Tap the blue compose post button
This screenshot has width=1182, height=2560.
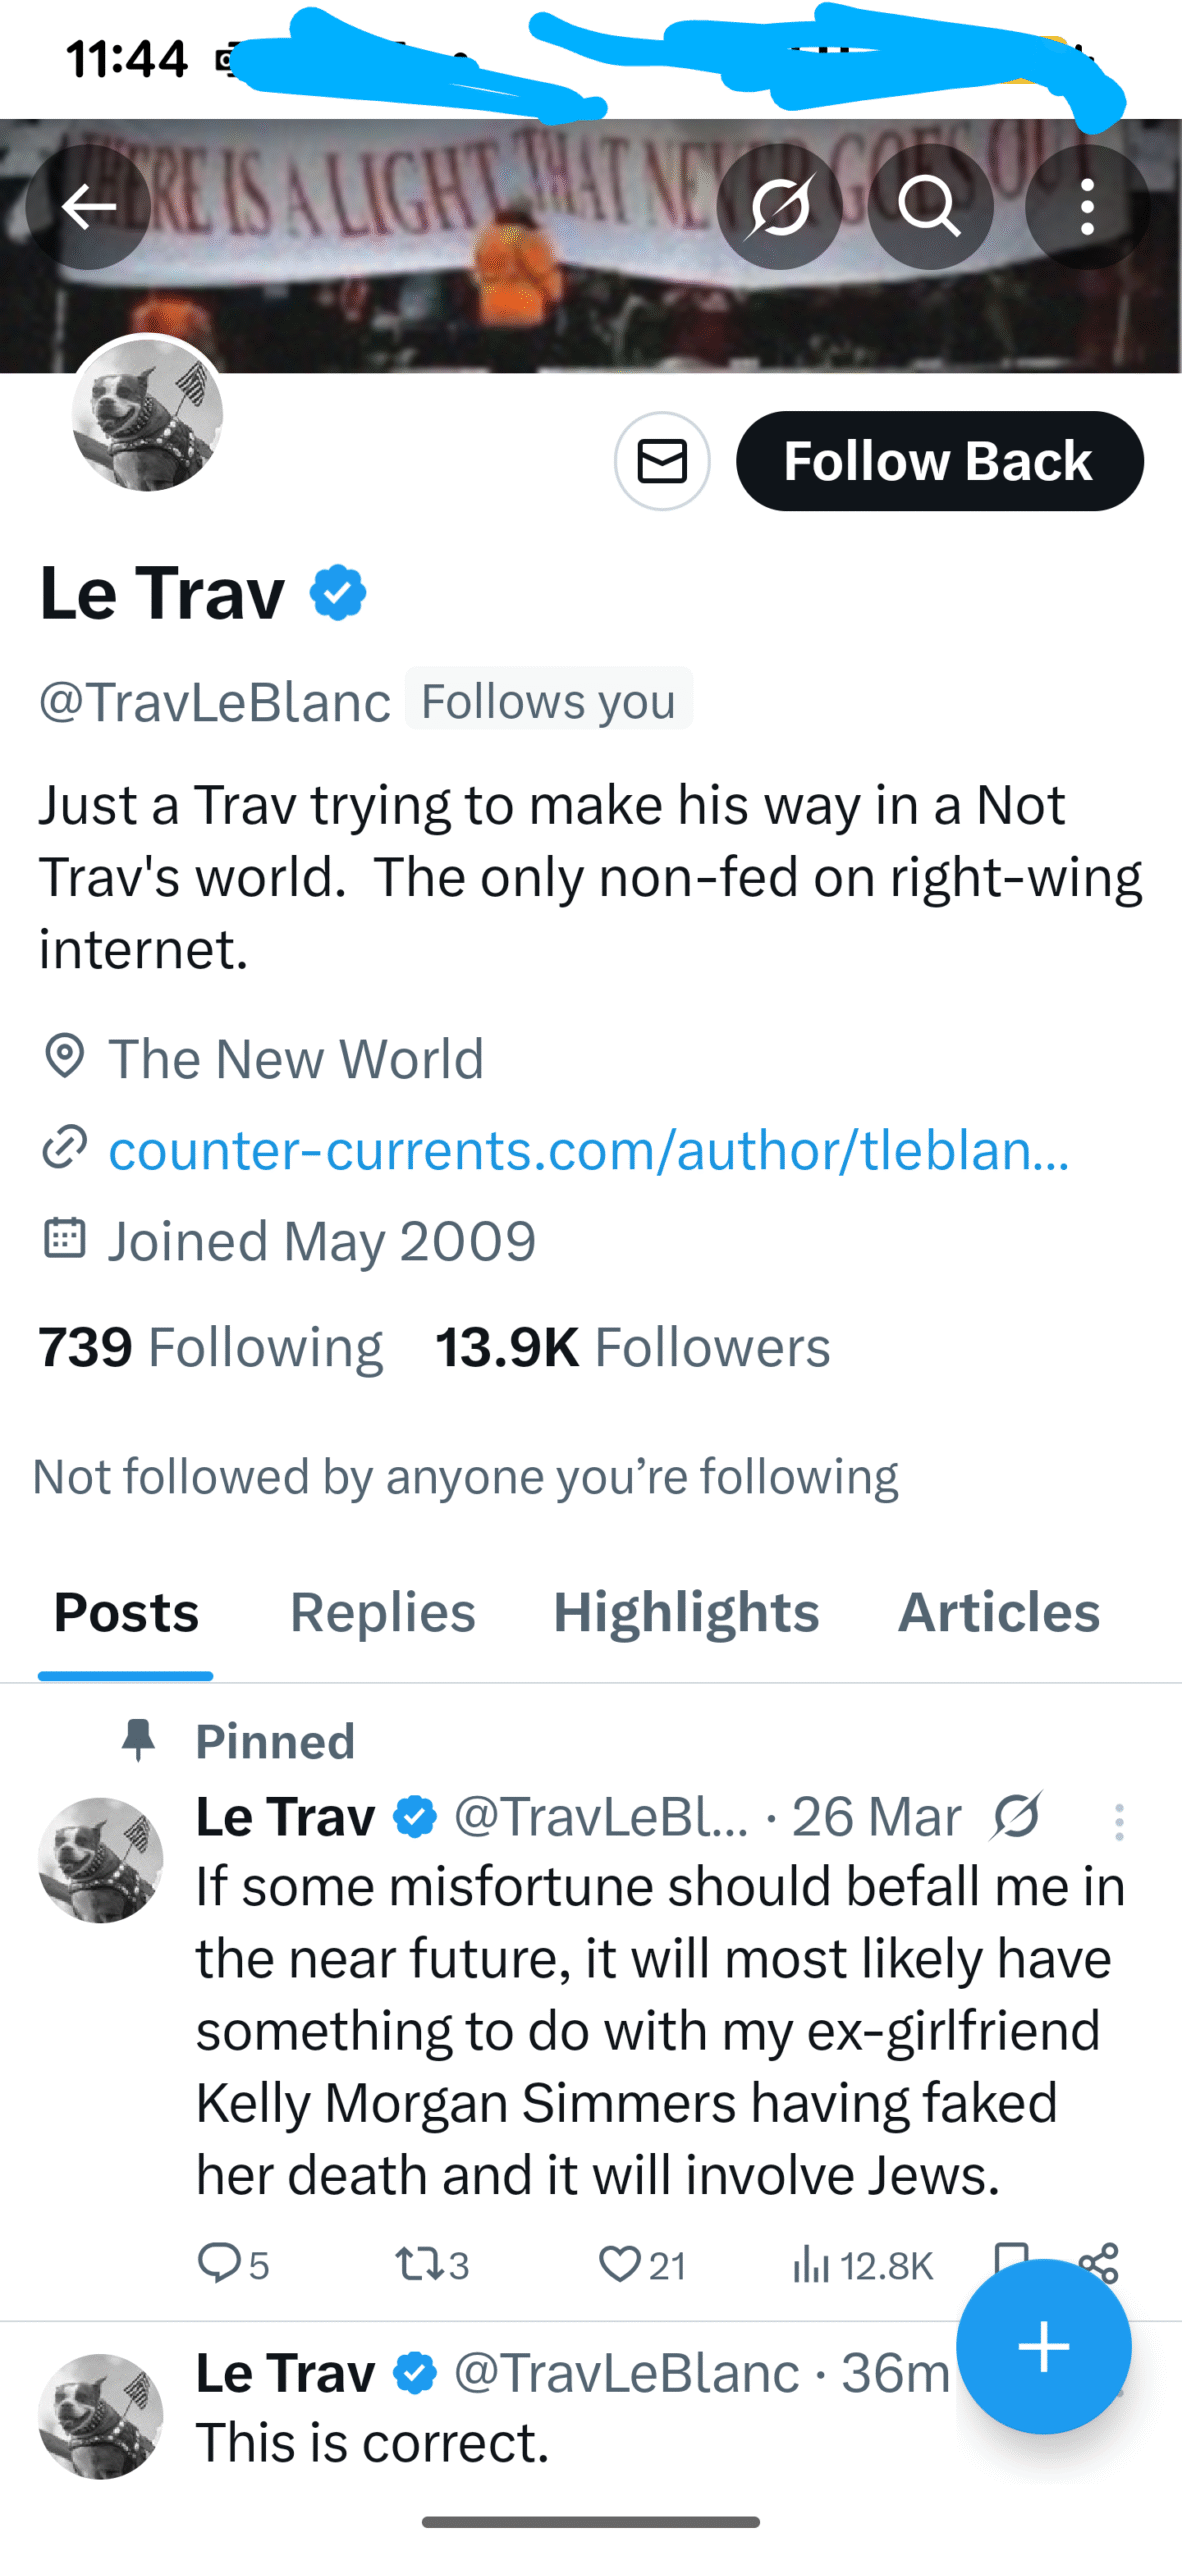click(1043, 2345)
